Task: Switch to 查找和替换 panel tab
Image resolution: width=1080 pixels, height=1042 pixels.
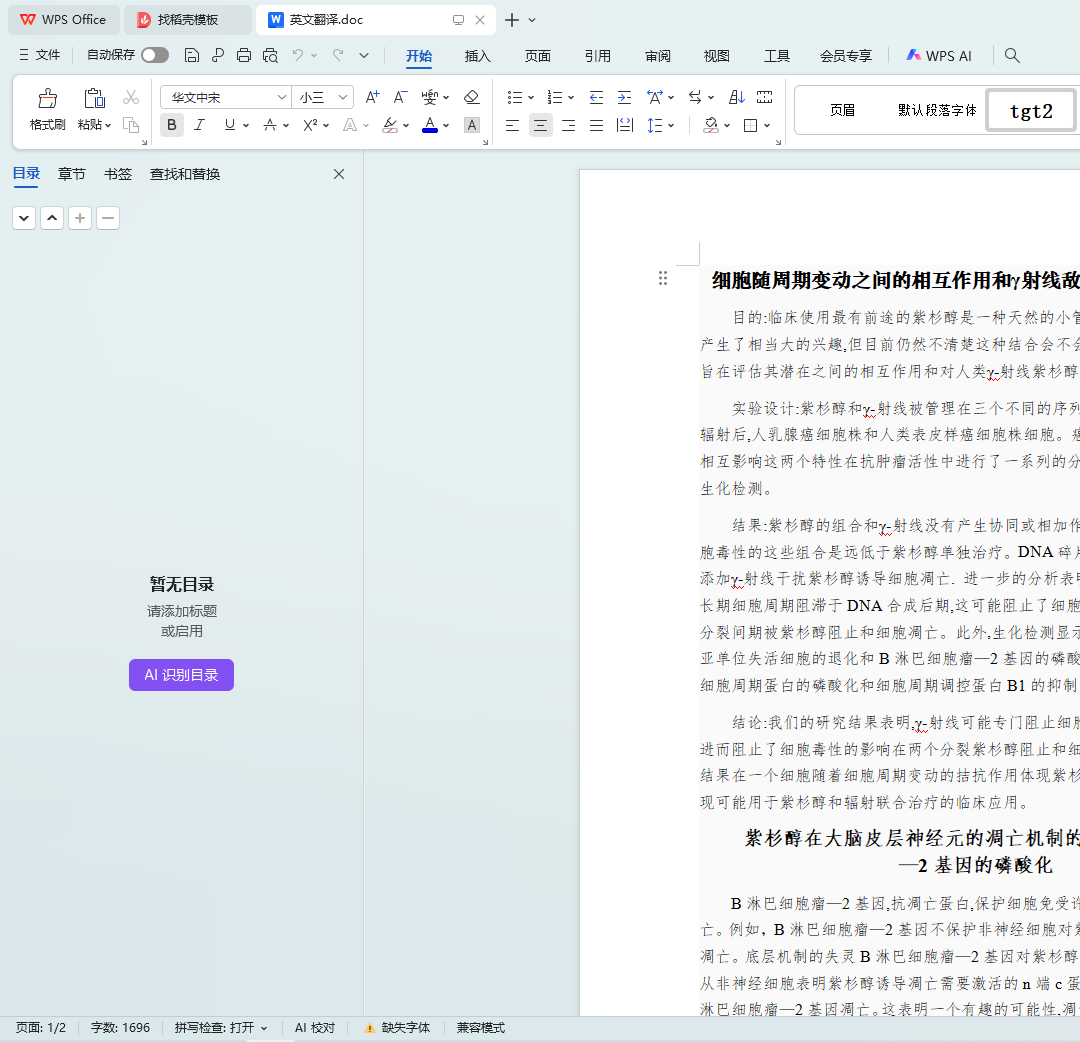Action: (x=185, y=174)
